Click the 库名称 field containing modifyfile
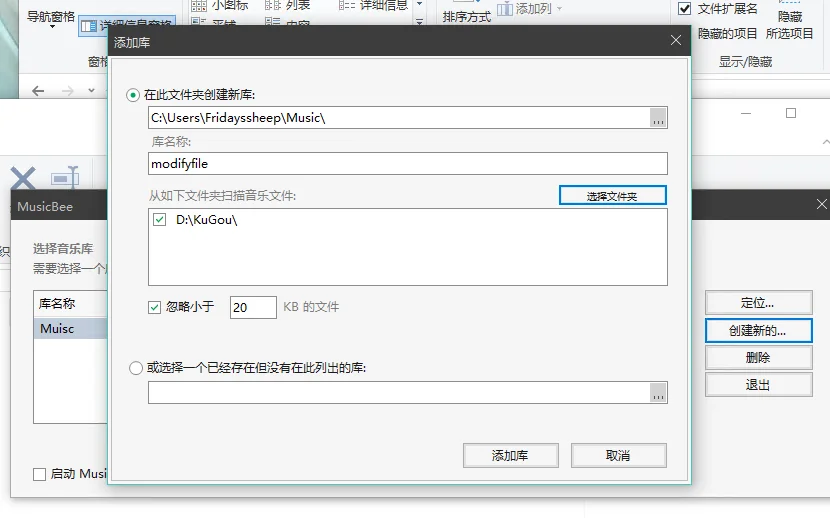 pos(408,163)
